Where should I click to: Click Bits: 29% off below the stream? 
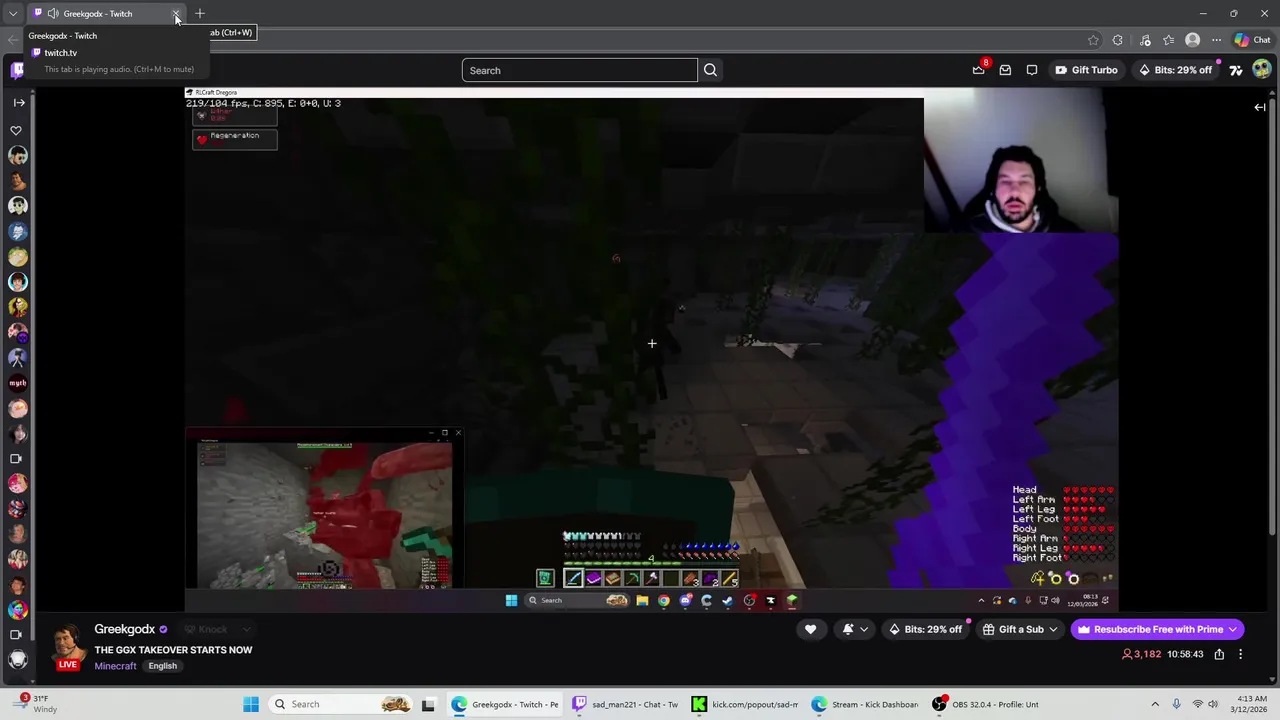(925, 629)
